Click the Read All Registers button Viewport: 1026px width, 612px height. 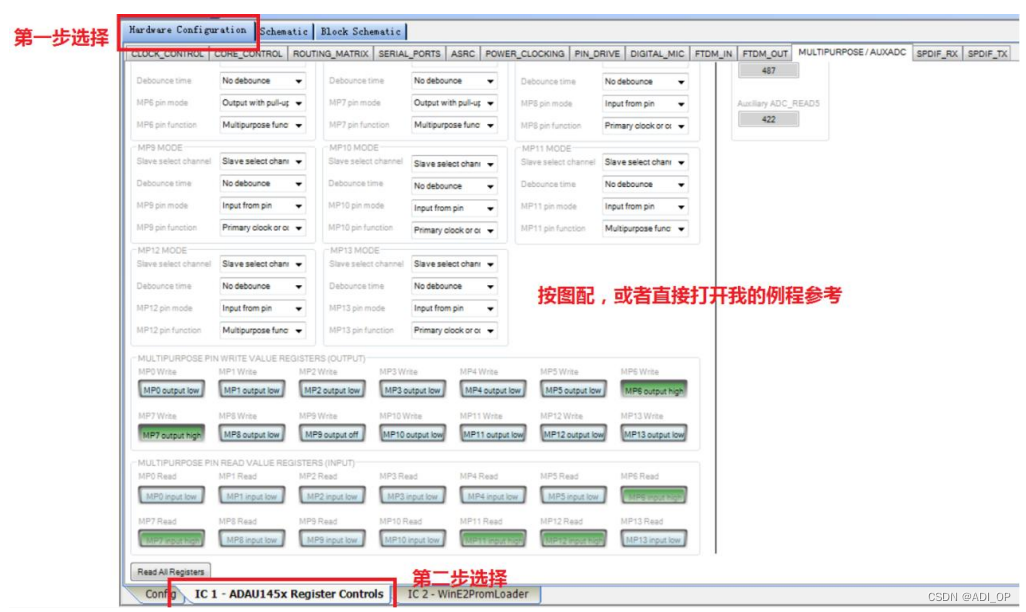pyautogui.click(x=171, y=571)
